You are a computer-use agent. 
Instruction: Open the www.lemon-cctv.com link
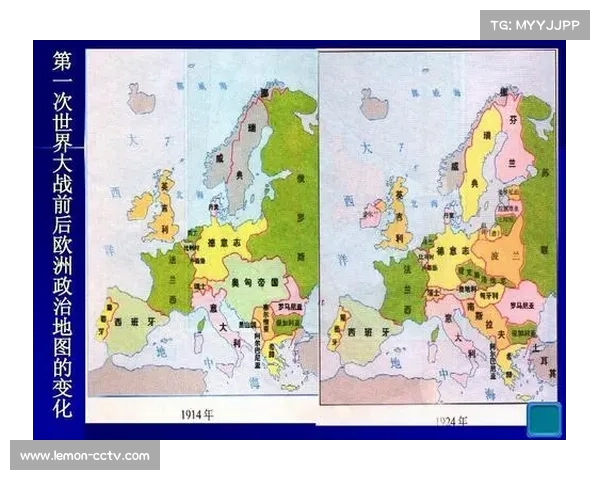84,456
